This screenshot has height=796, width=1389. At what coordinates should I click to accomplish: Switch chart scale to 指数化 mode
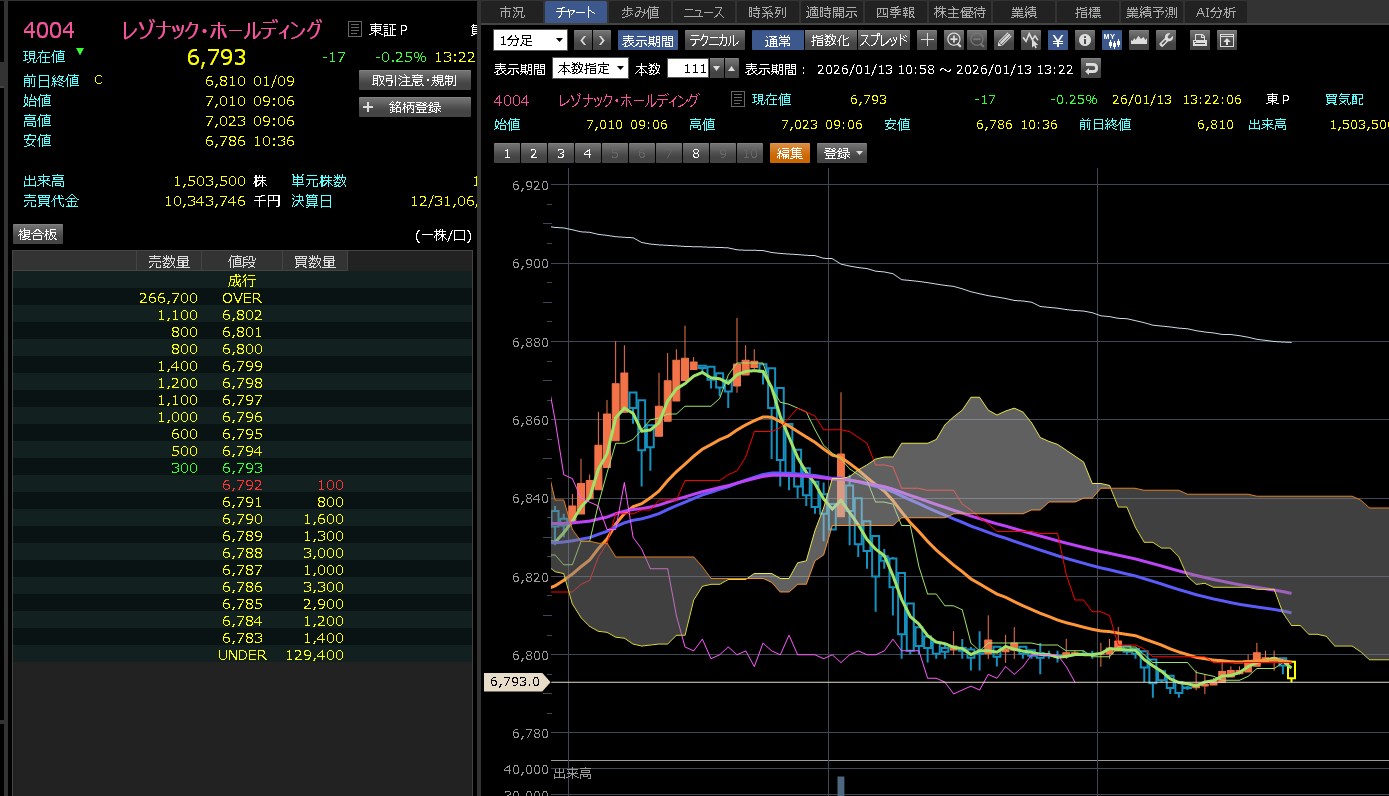829,40
